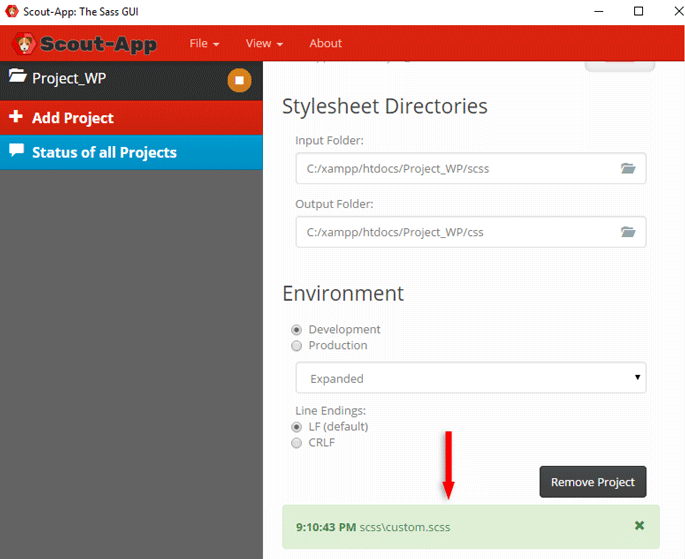
Task: Click the speech bubble status icon
Action: 17,150
